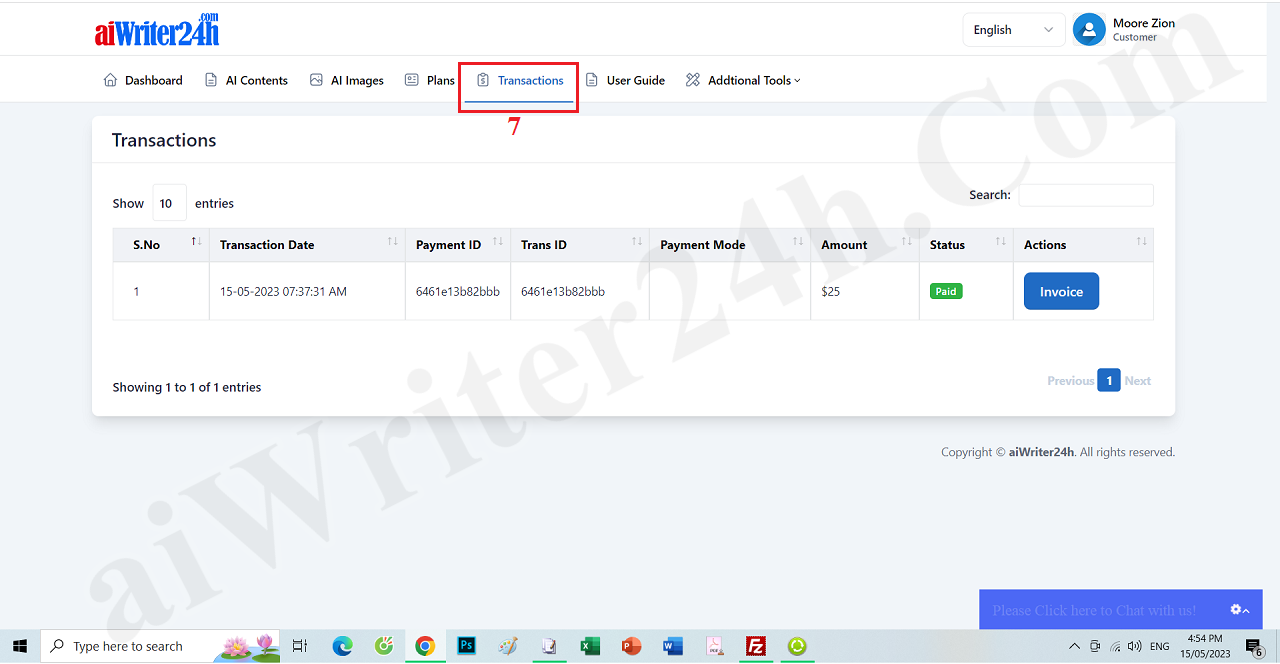Open FileZilla from the taskbar
Viewport: 1280px width, 664px height.
coord(756,646)
